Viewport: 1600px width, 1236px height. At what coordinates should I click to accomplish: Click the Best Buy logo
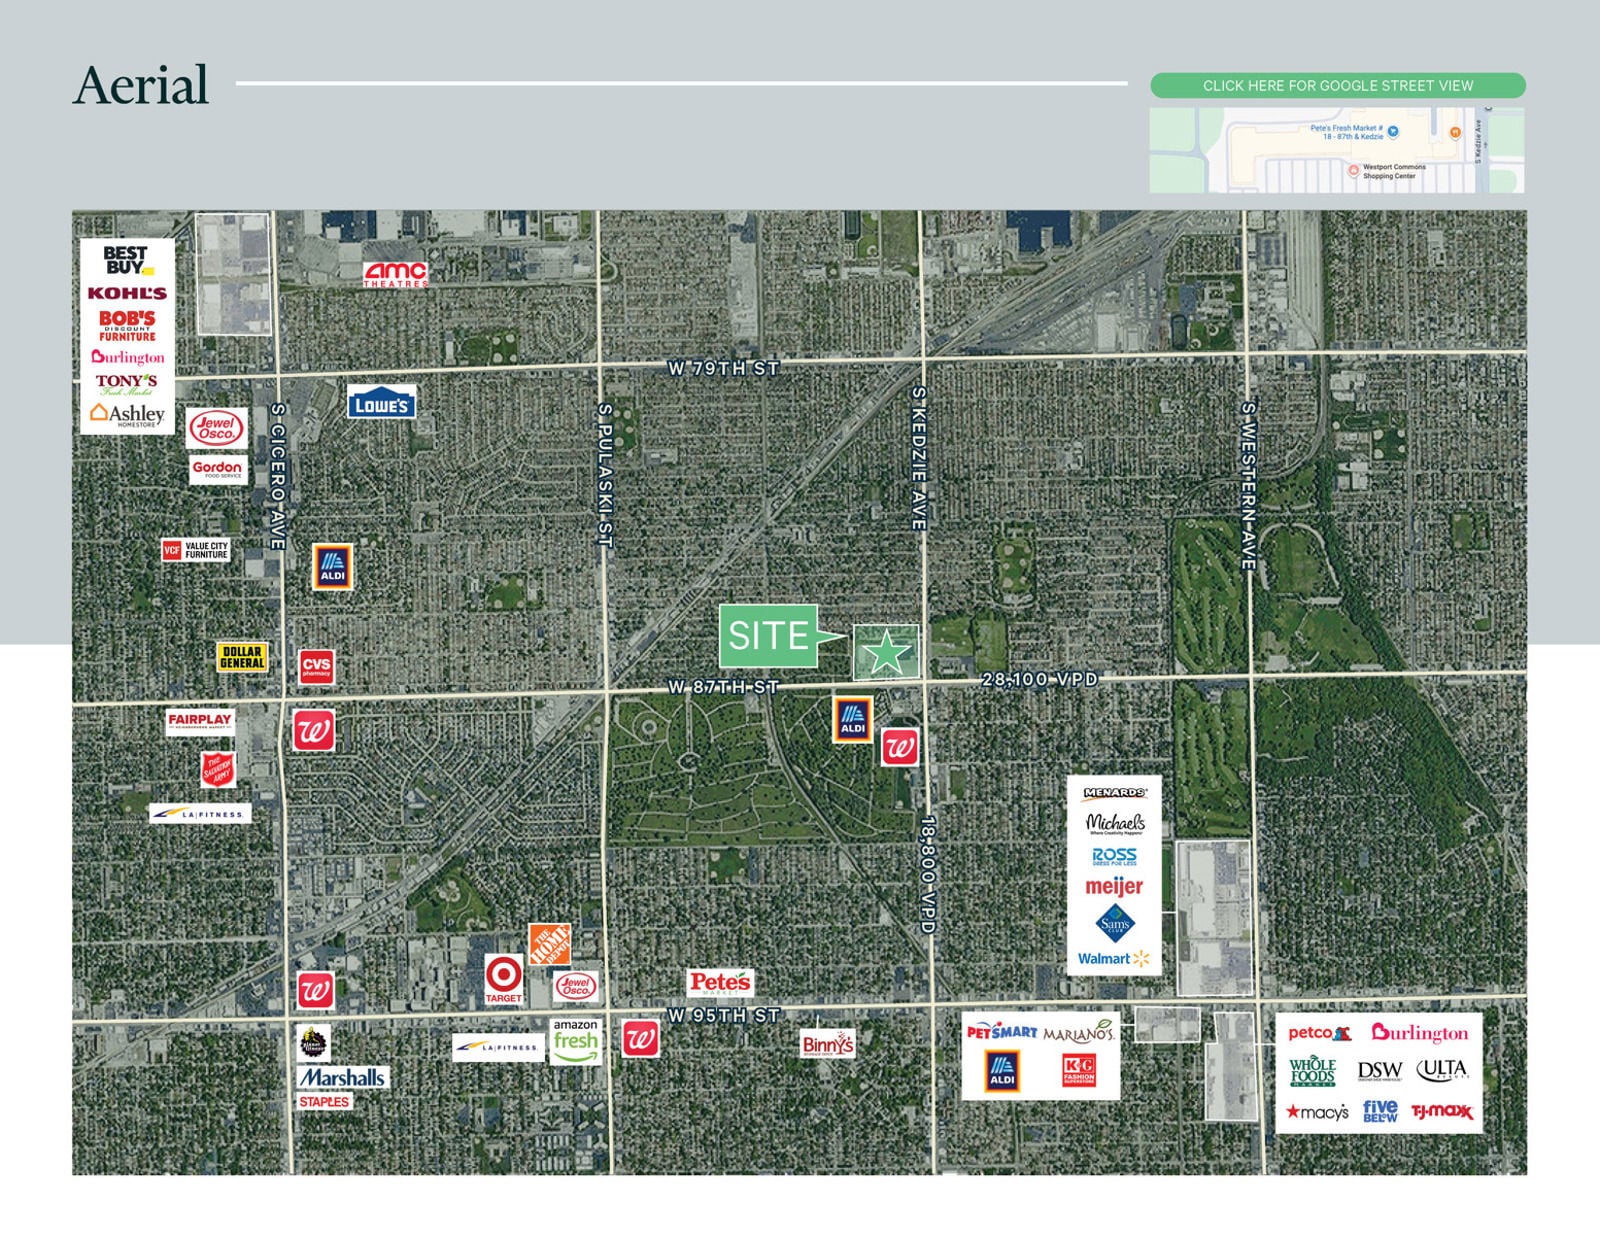[129, 260]
